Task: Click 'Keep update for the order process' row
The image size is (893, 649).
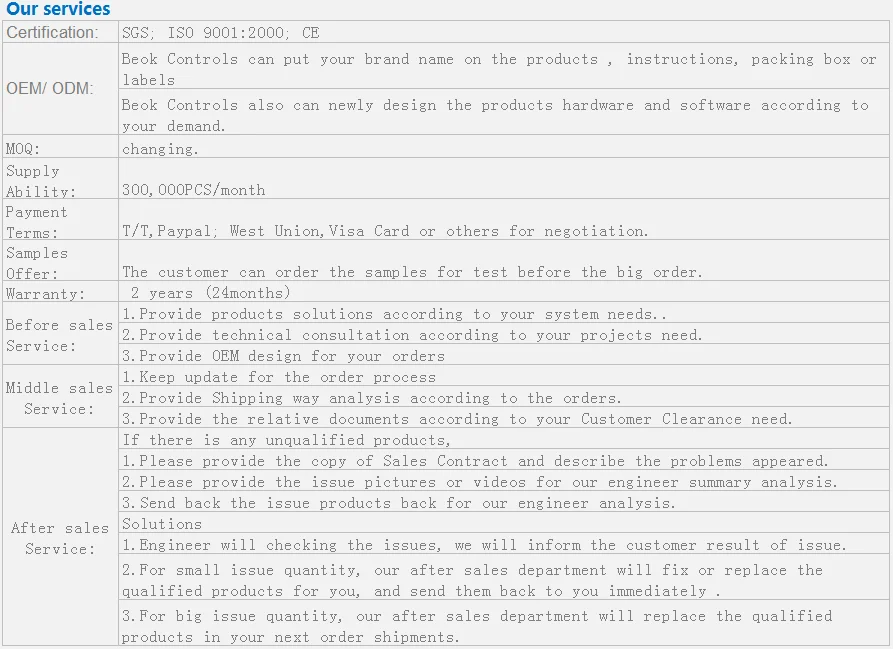Action: 503,376
